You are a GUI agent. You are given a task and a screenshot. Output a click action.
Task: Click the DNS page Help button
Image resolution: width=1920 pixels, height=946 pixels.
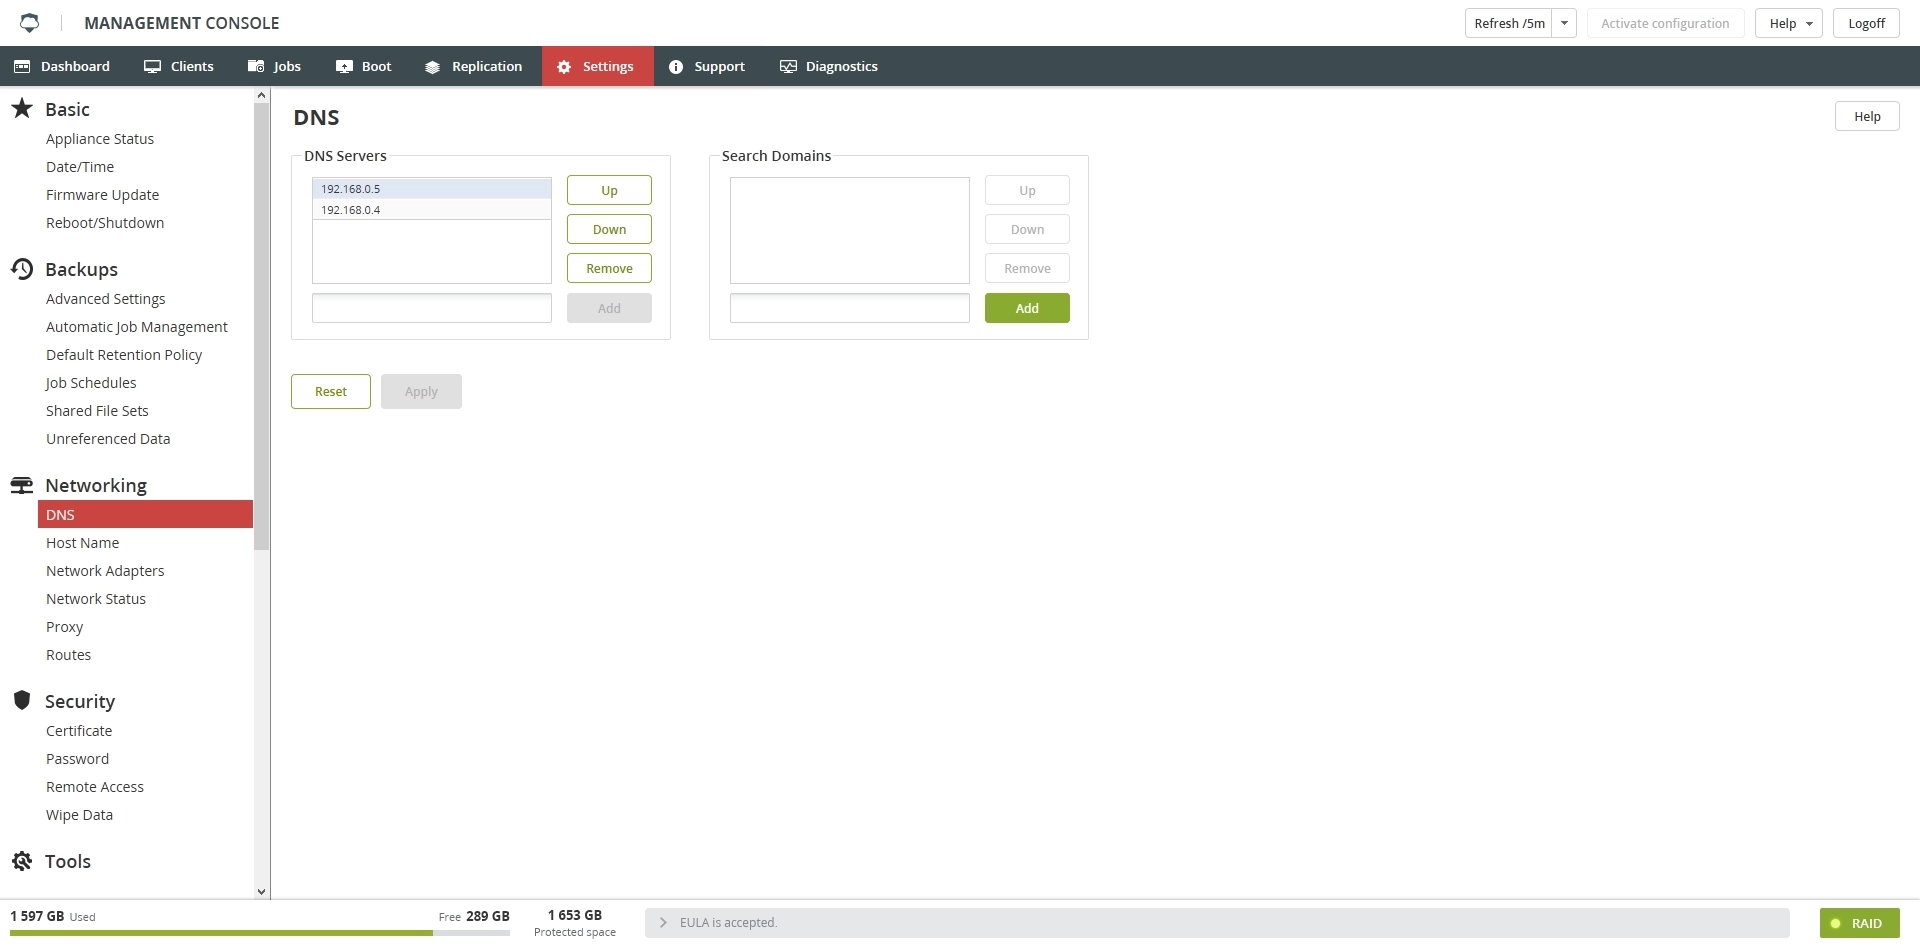click(x=1867, y=116)
